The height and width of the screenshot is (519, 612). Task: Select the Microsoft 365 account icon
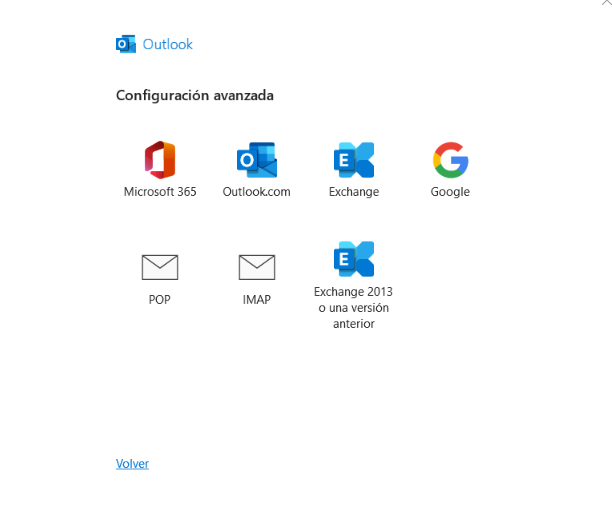point(160,160)
